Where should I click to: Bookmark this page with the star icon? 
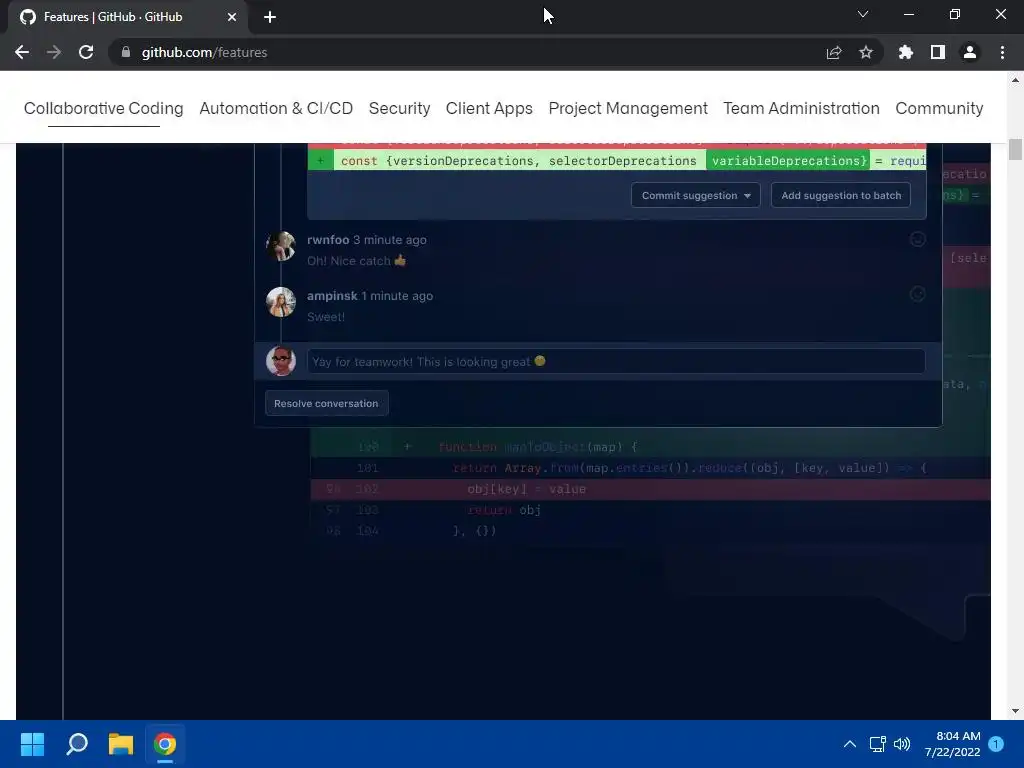[866, 52]
